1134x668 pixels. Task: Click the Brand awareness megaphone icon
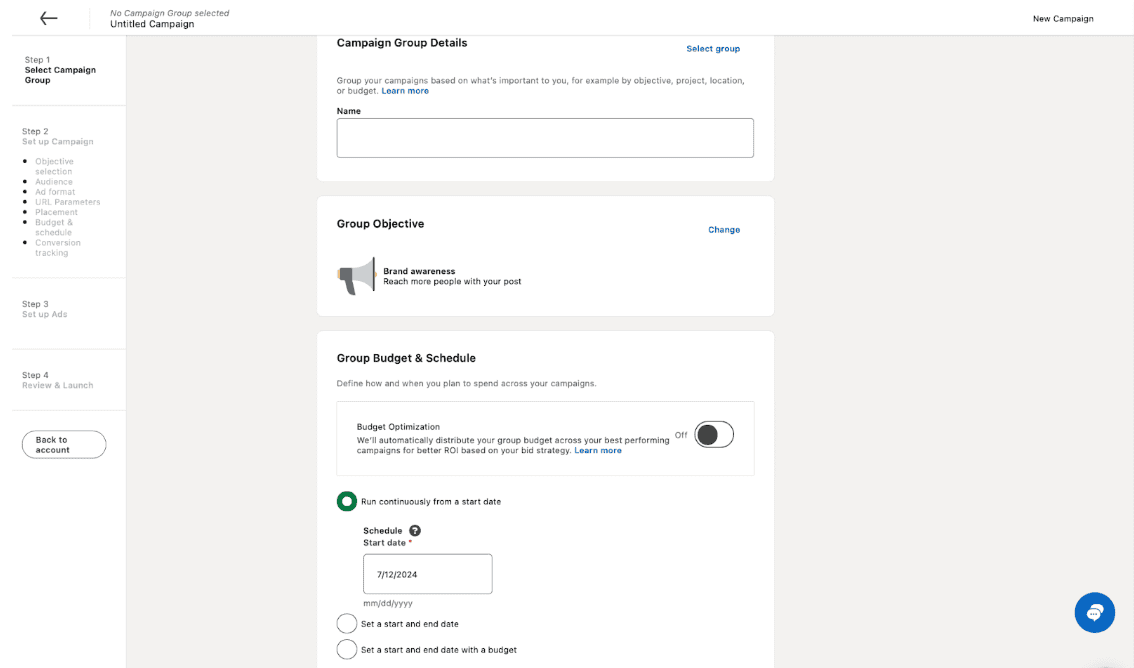(357, 275)
